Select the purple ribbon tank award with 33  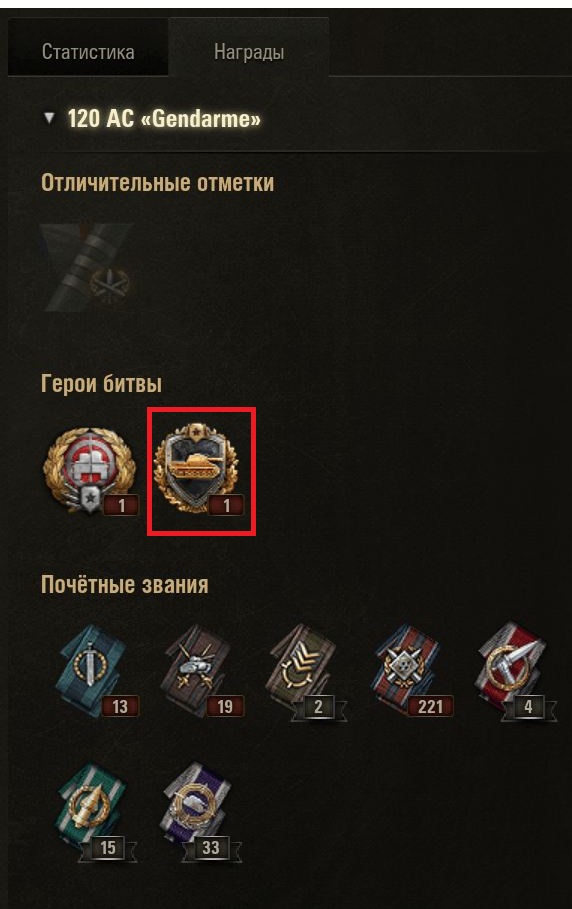point(201,812)
